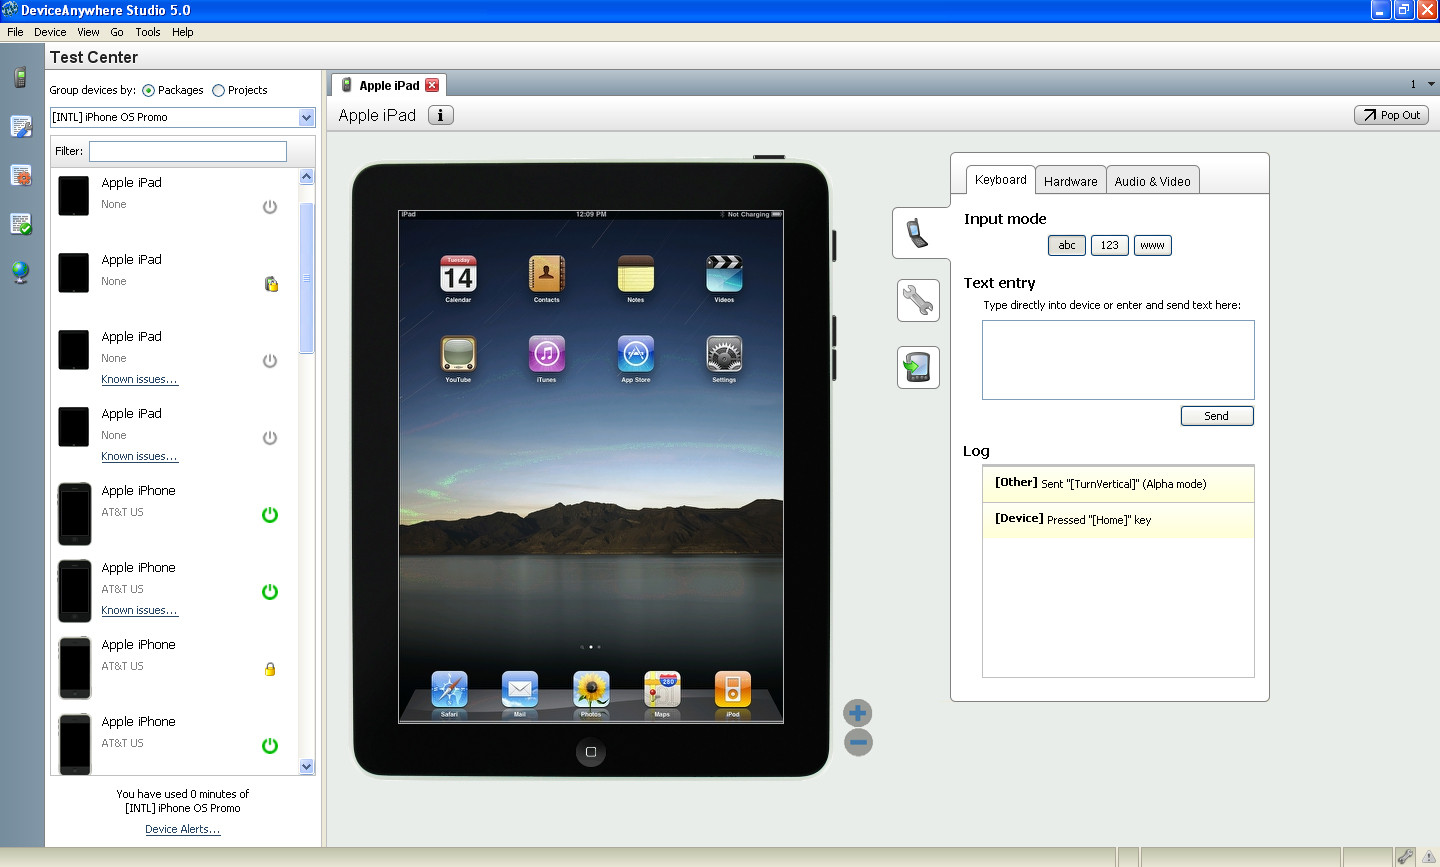
Task: Click the wrench icon in status bar
Action: (1405, 857)
